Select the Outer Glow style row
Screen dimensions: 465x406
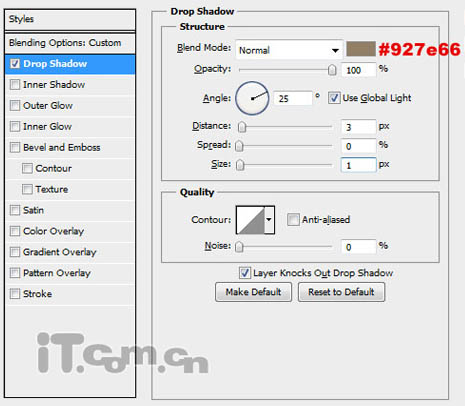coord(70,106)
